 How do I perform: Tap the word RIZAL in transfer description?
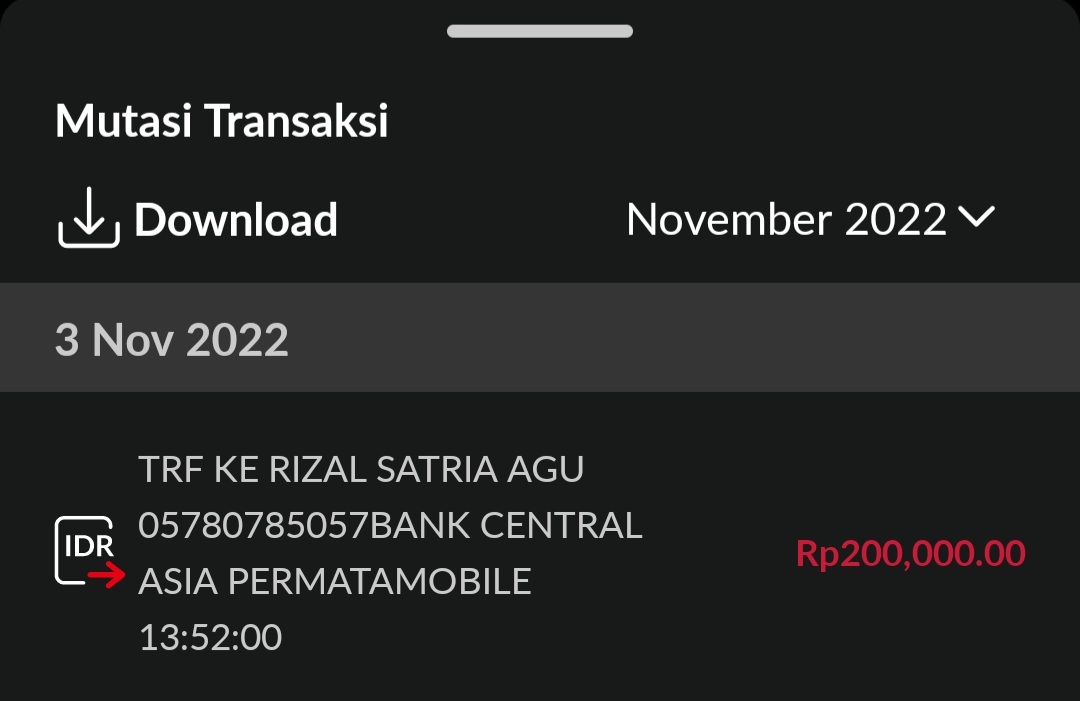click(317, 469)
